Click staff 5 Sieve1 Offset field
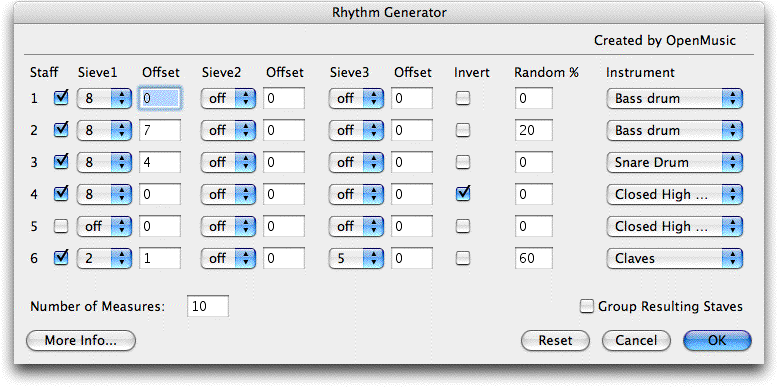 pos(160,226)
